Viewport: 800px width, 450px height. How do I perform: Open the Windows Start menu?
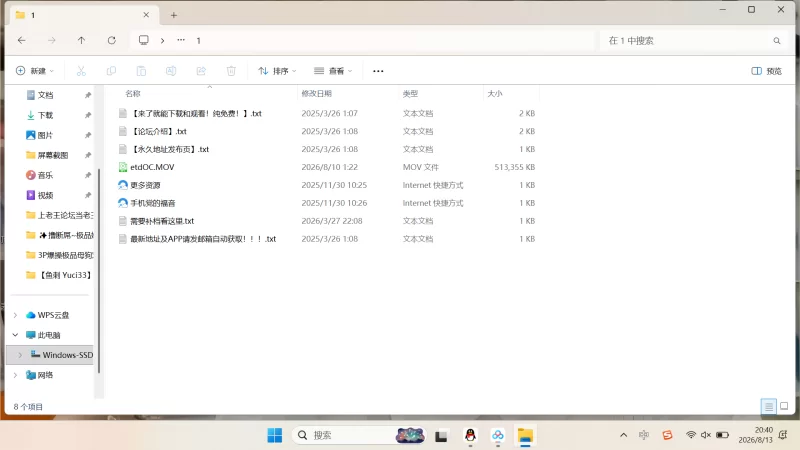click(274, 435)
